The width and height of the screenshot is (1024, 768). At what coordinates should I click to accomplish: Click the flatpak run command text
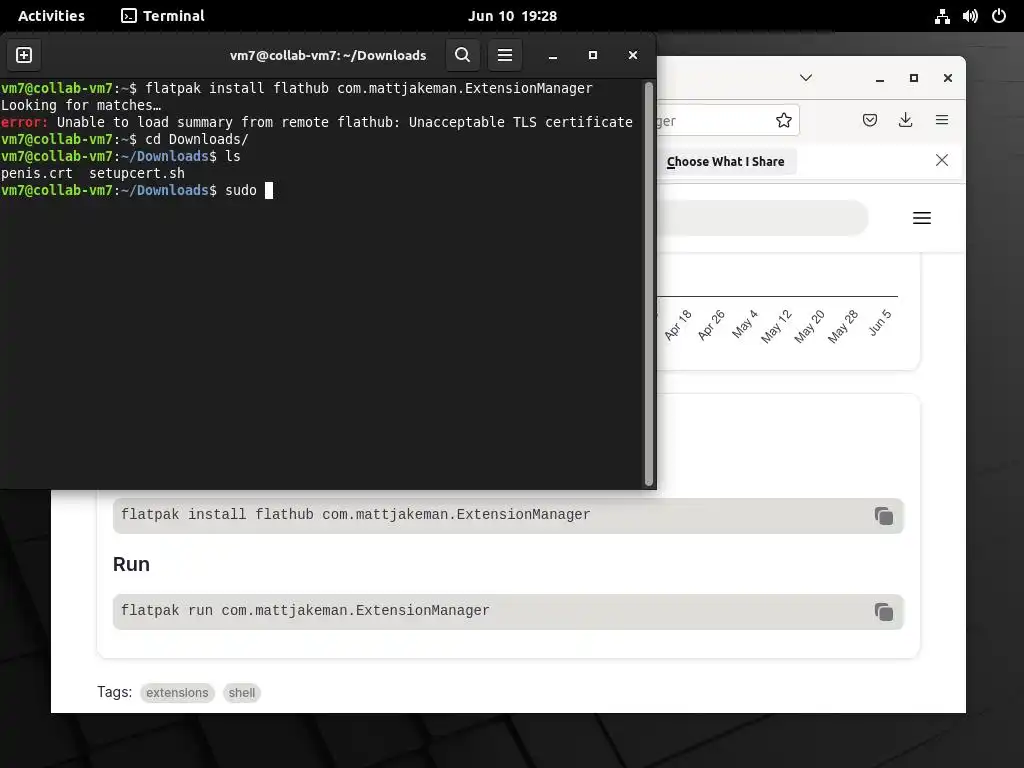305,611
